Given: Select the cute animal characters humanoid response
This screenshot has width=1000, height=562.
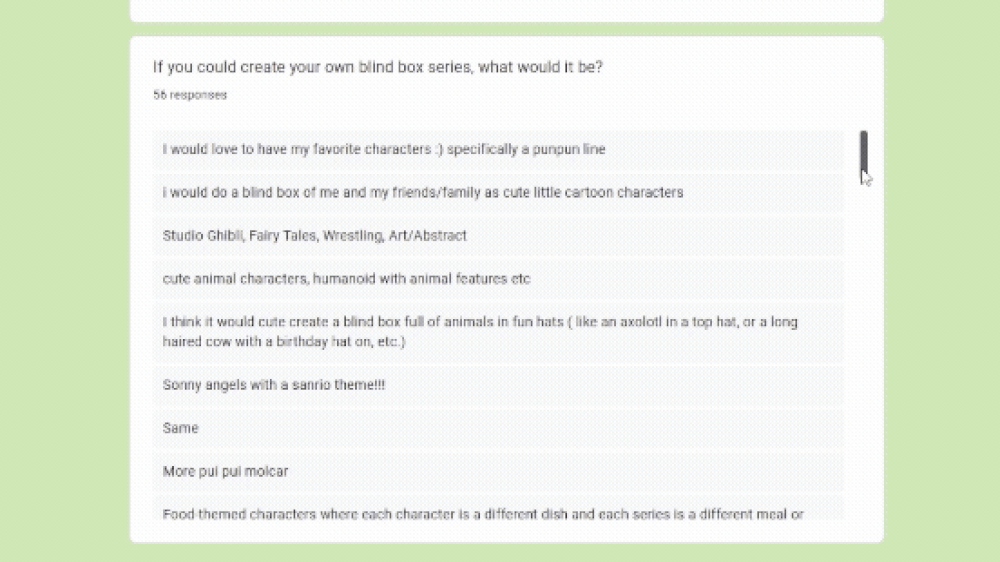Looking at the screenshot, I should [x=346, y=280].
